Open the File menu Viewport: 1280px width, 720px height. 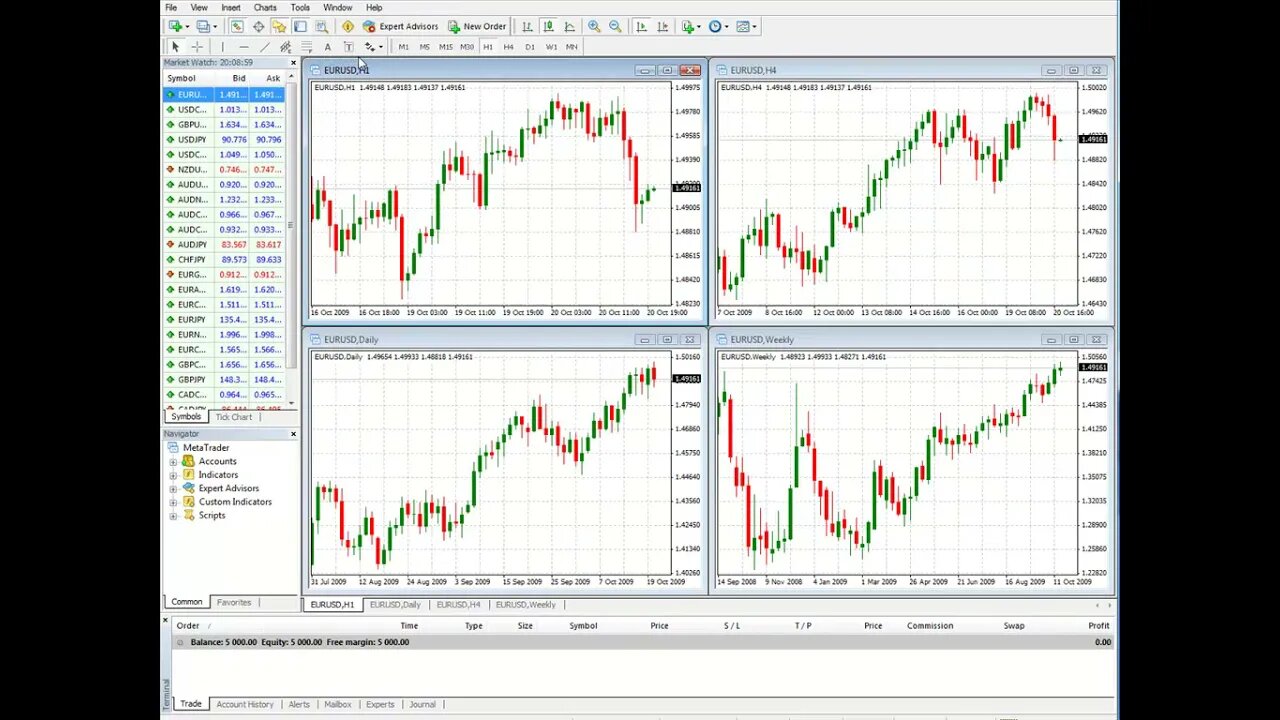171,7
